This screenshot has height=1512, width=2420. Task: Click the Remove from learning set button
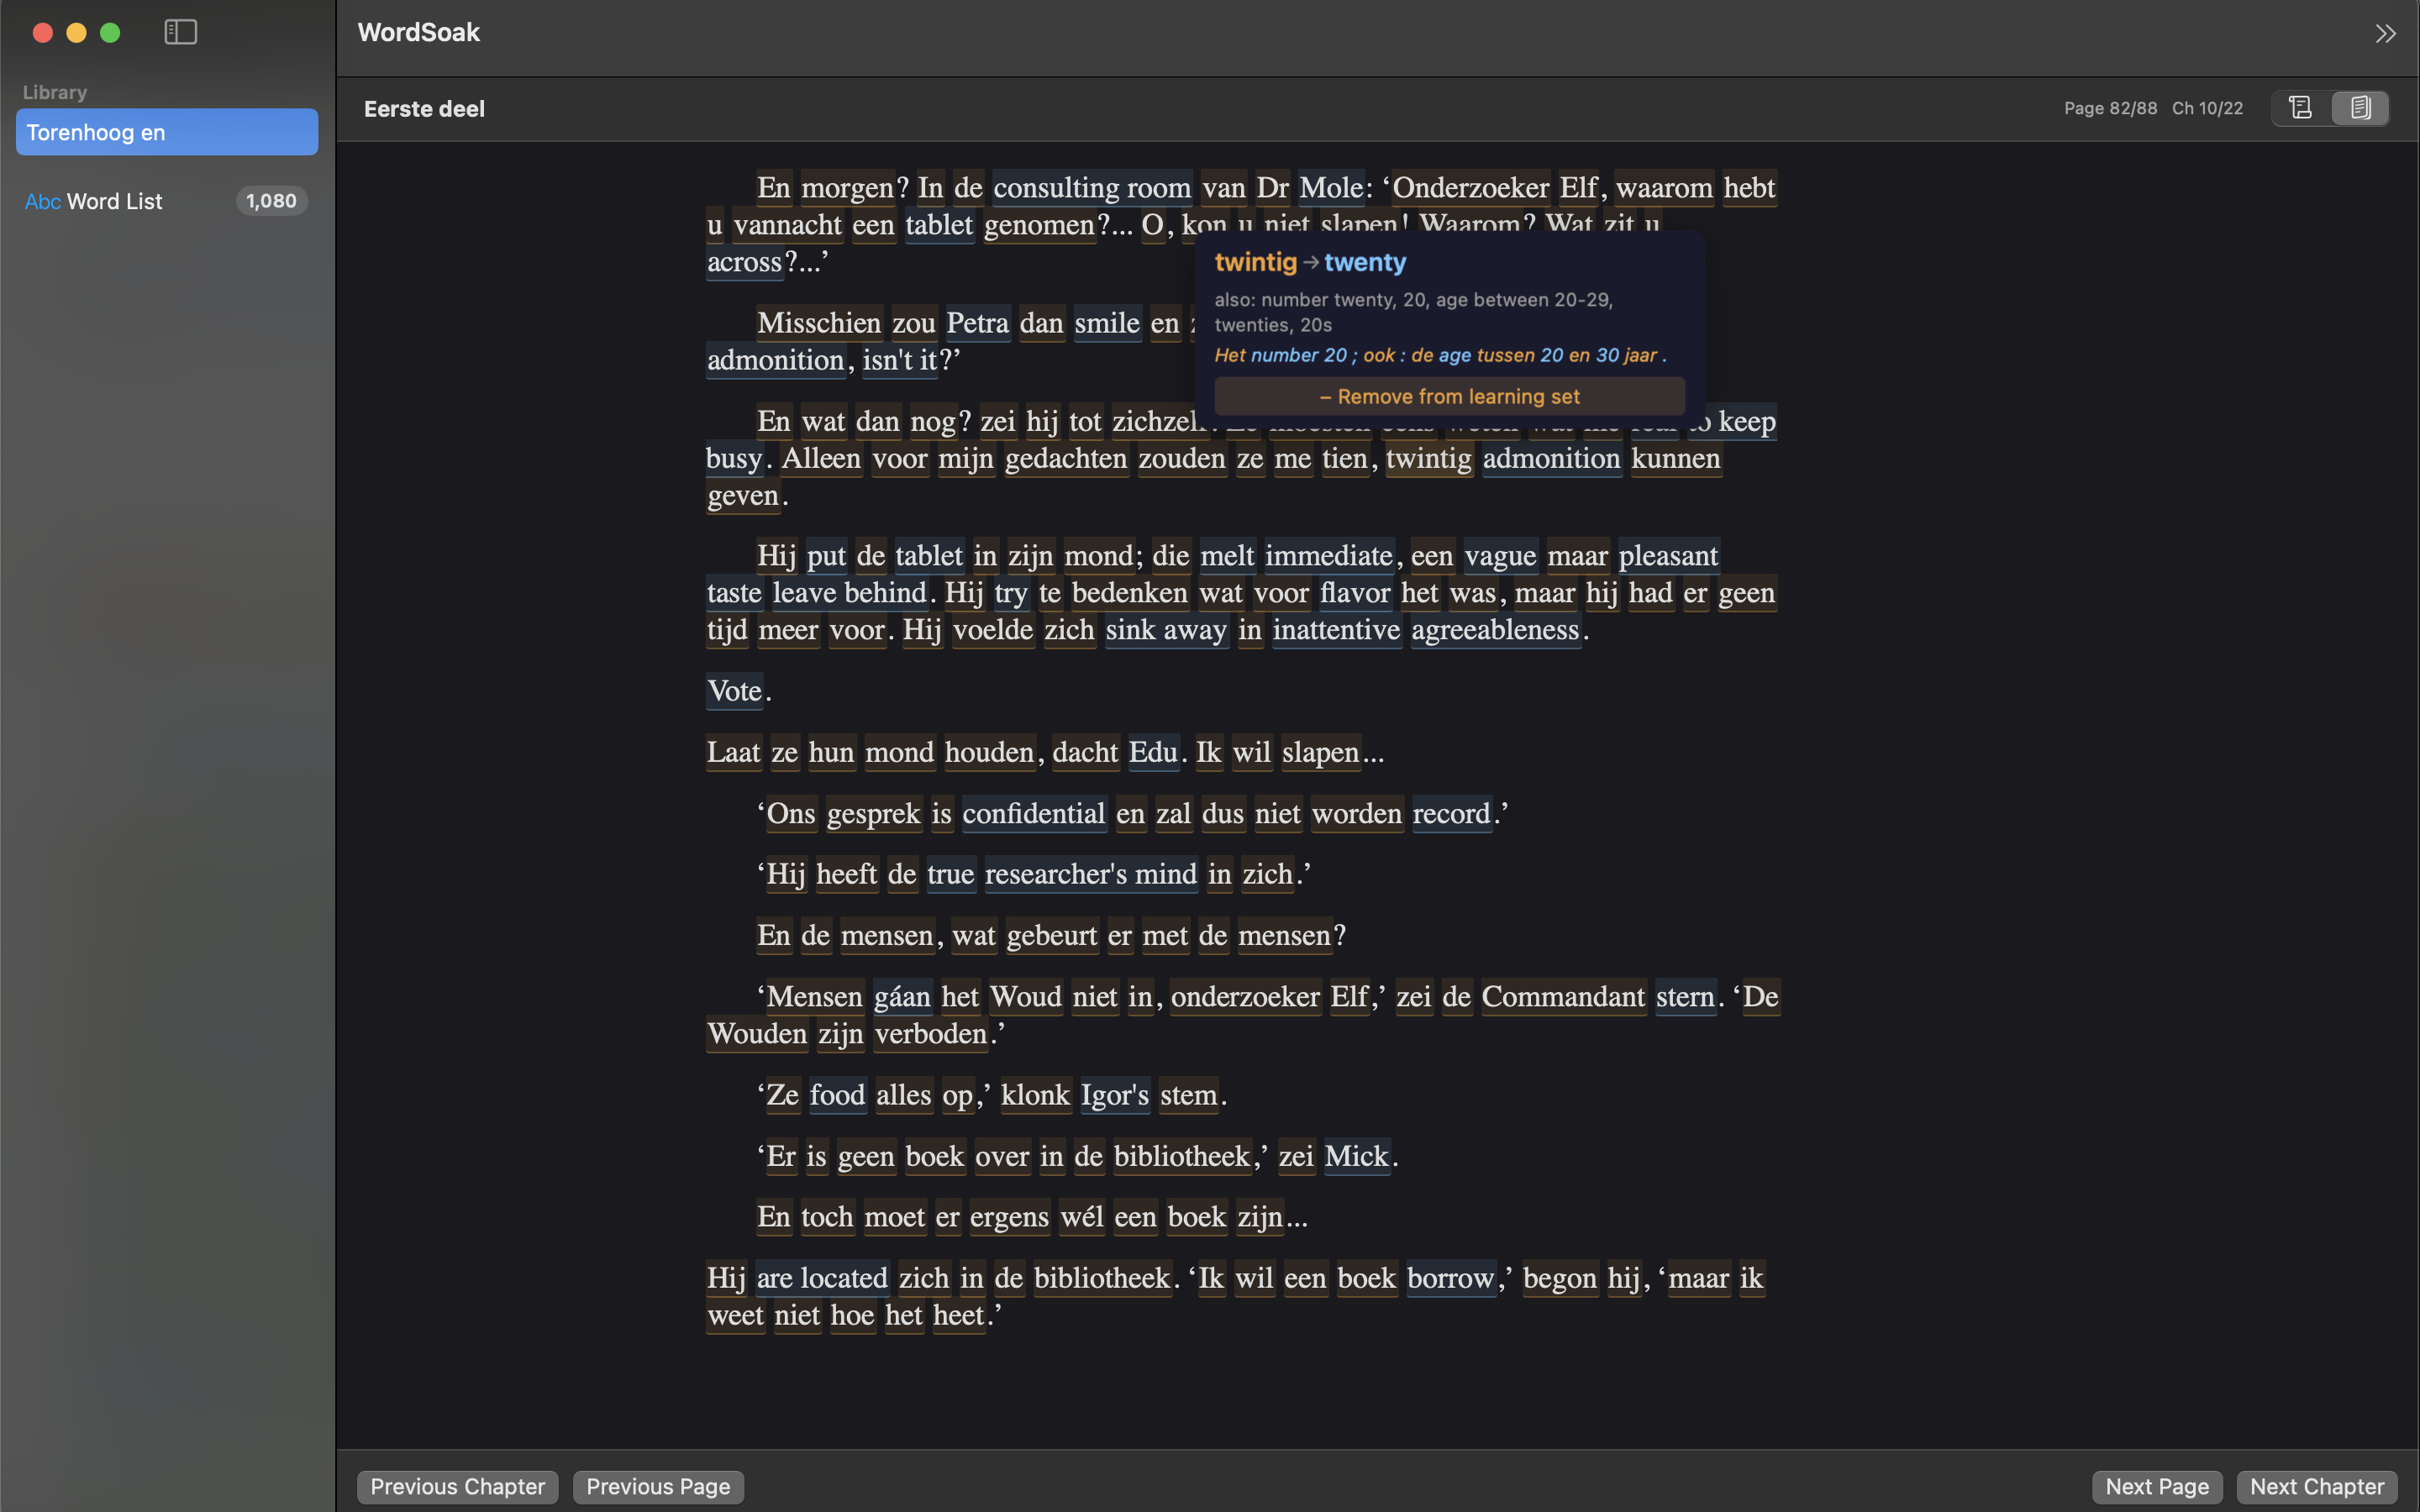[1448, 396]
